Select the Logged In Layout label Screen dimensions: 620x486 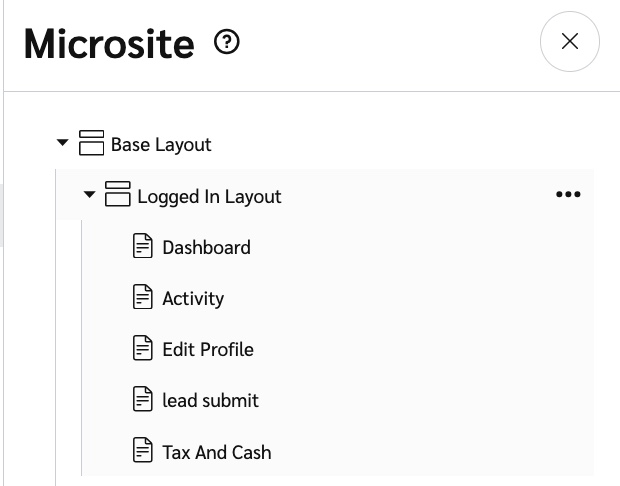coord(209,197)
